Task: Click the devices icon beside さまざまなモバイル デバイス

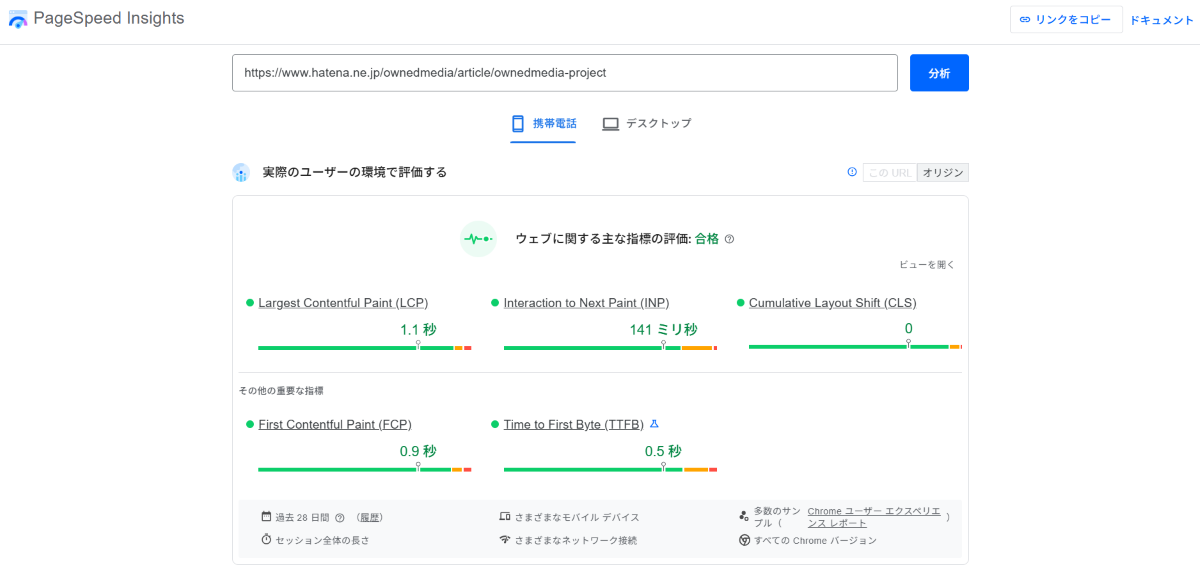Action: point(505,517)
